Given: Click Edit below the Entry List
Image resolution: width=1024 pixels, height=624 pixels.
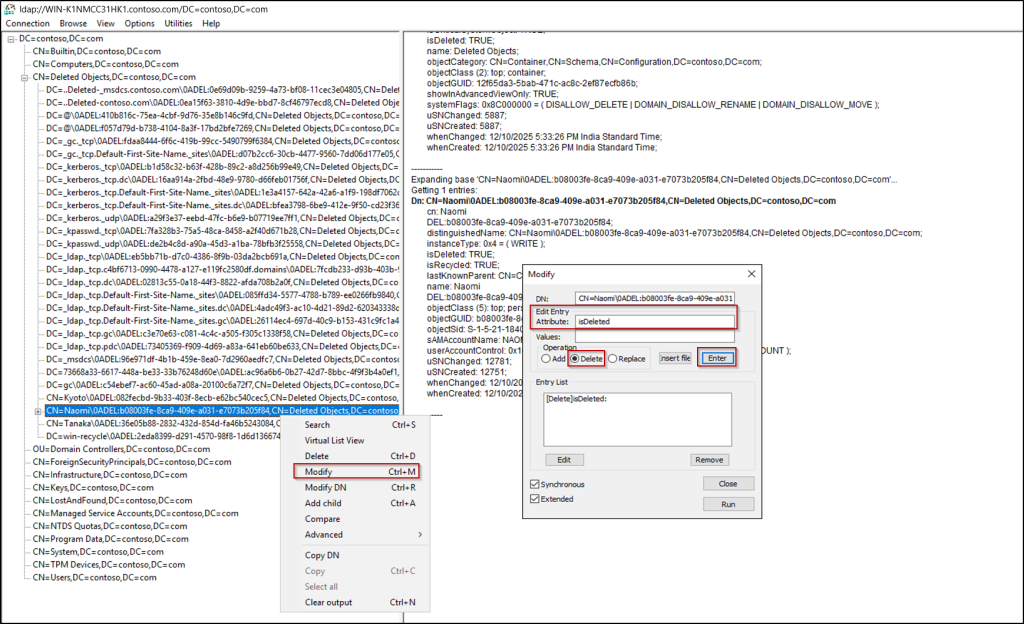Looking at the screenshot, I should tap(565, 459).
